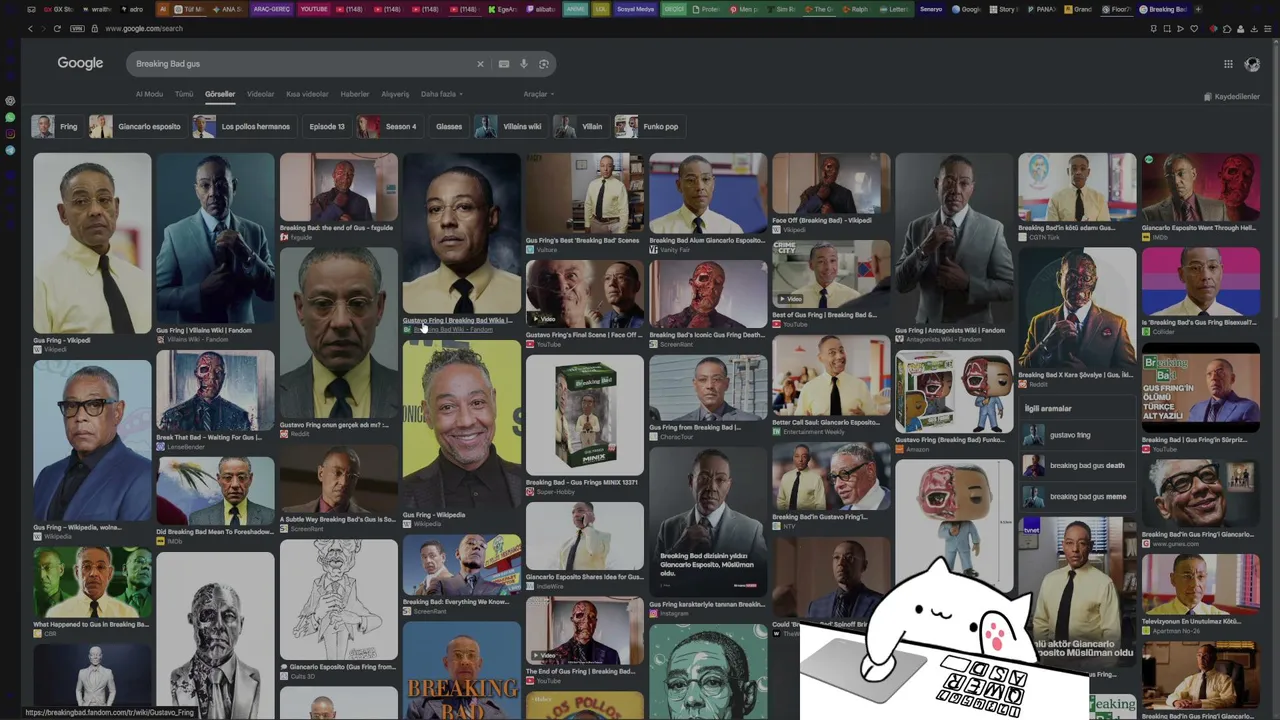Filter by the Villains wiki chip
Screen dimensions: 1280x720
(510, 127)
